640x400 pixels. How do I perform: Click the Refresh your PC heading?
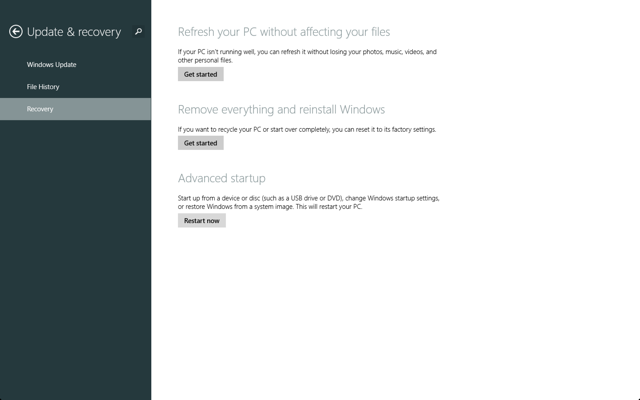283,32
